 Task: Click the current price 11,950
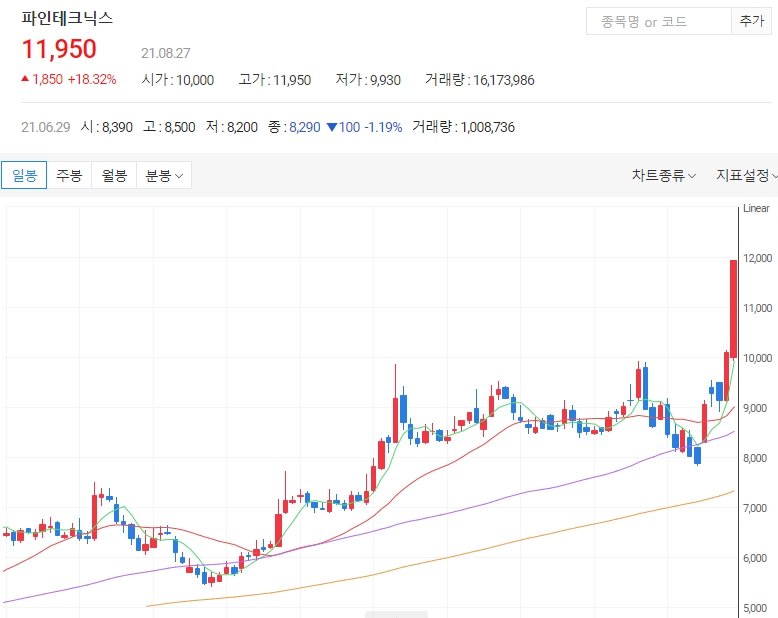pos(59,49)
